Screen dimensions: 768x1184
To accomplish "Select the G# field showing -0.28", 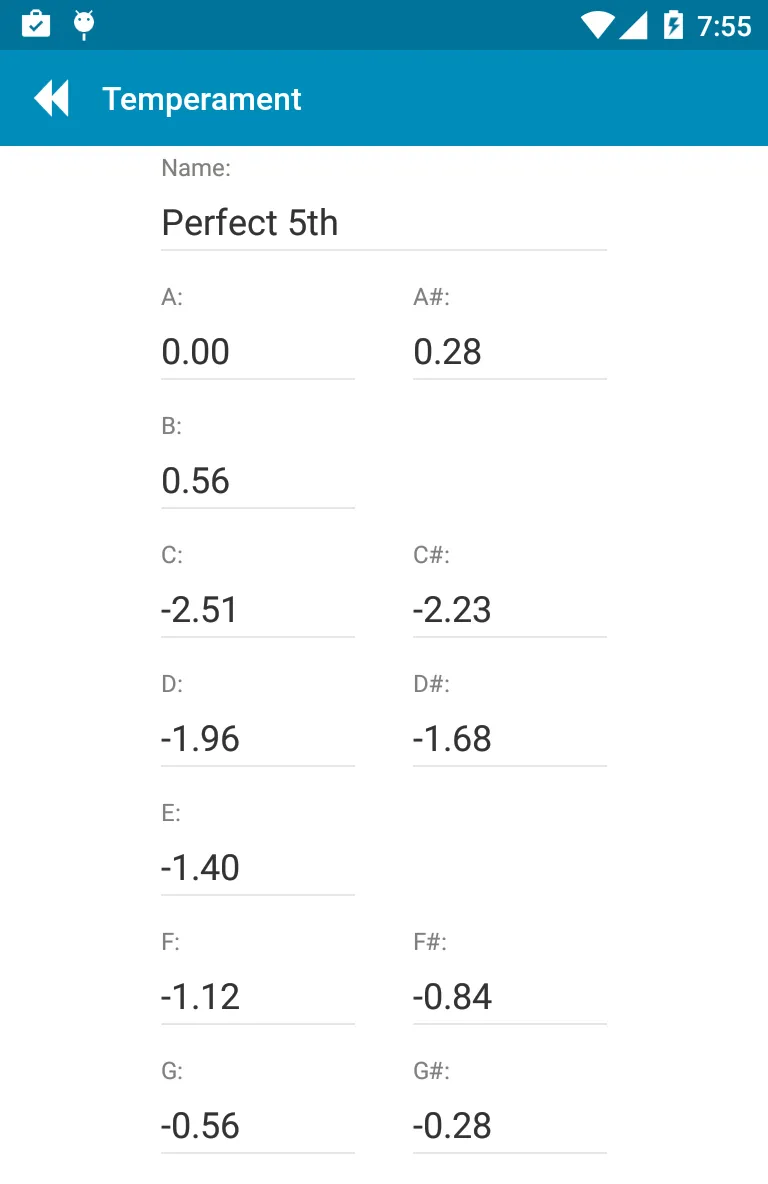I will (x=509, y=1126).
